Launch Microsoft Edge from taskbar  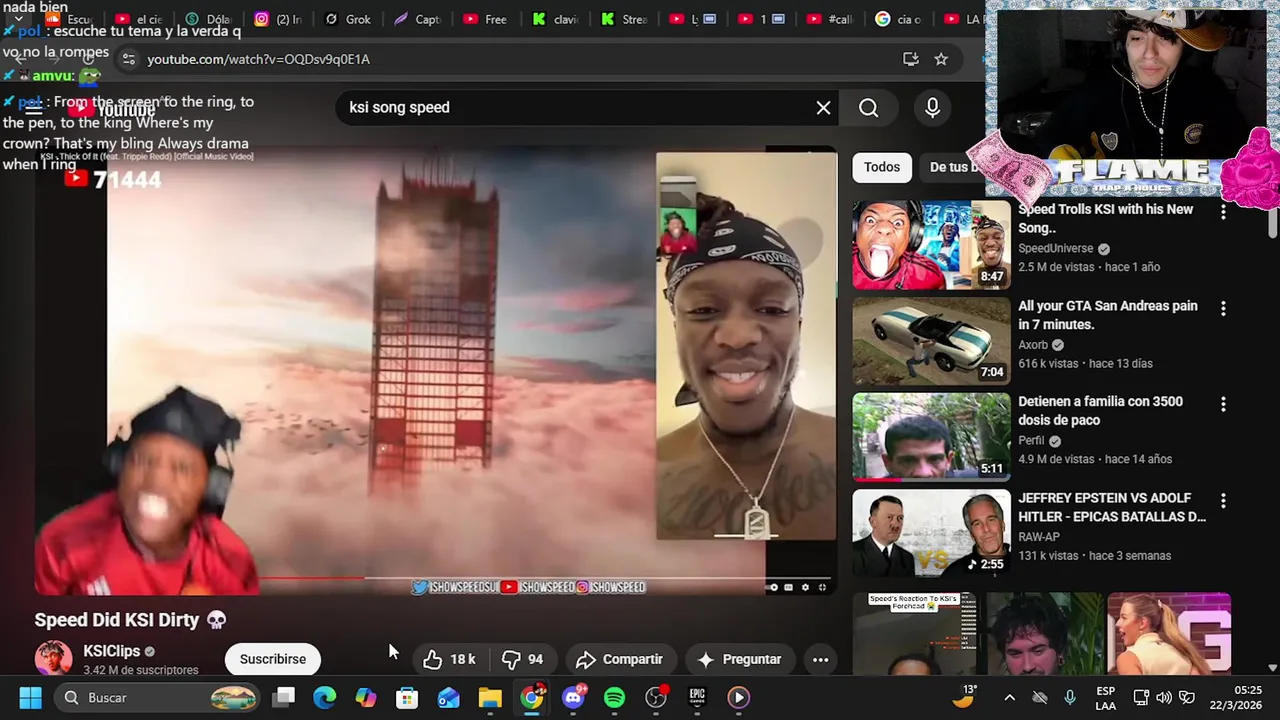pos(325,697)
